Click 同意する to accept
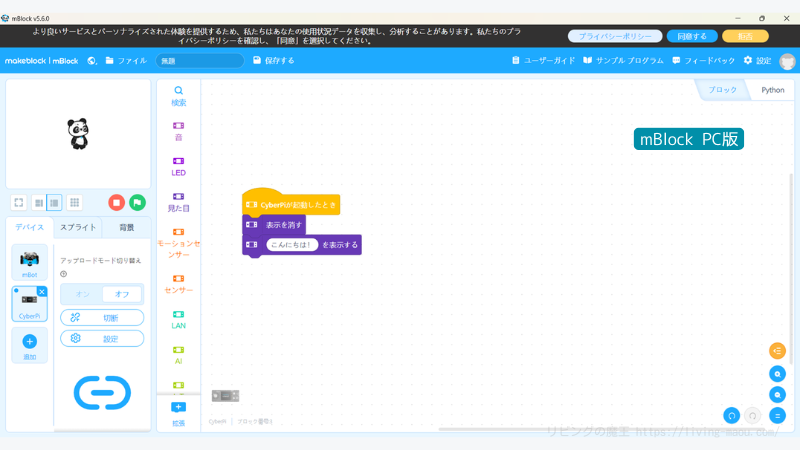 click(x=692, y=36)
